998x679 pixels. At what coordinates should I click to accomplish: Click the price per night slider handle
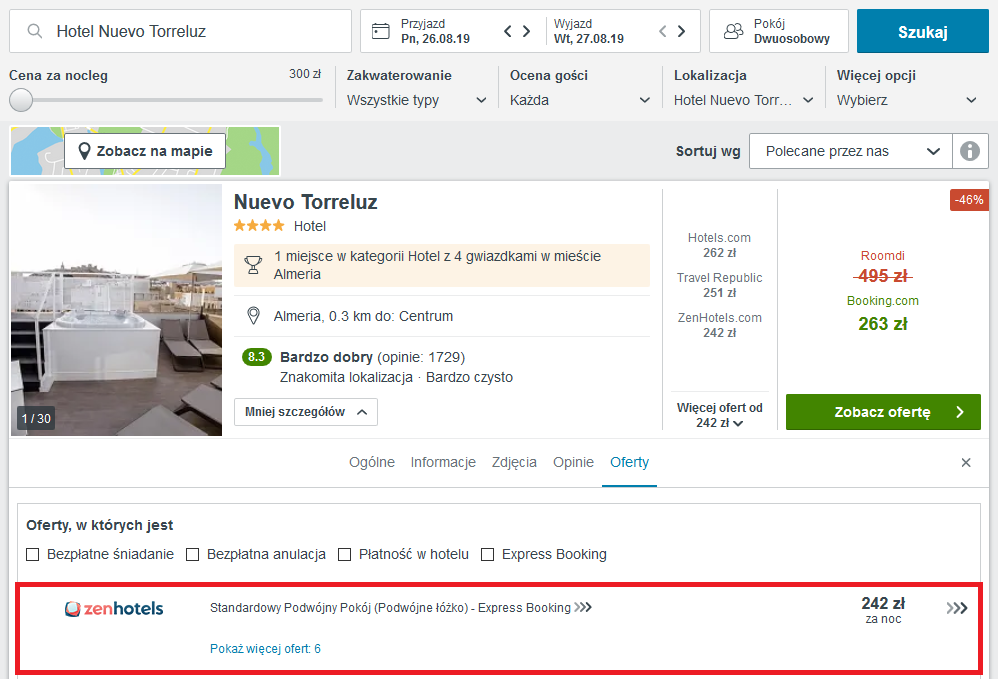tap(21, 100)
